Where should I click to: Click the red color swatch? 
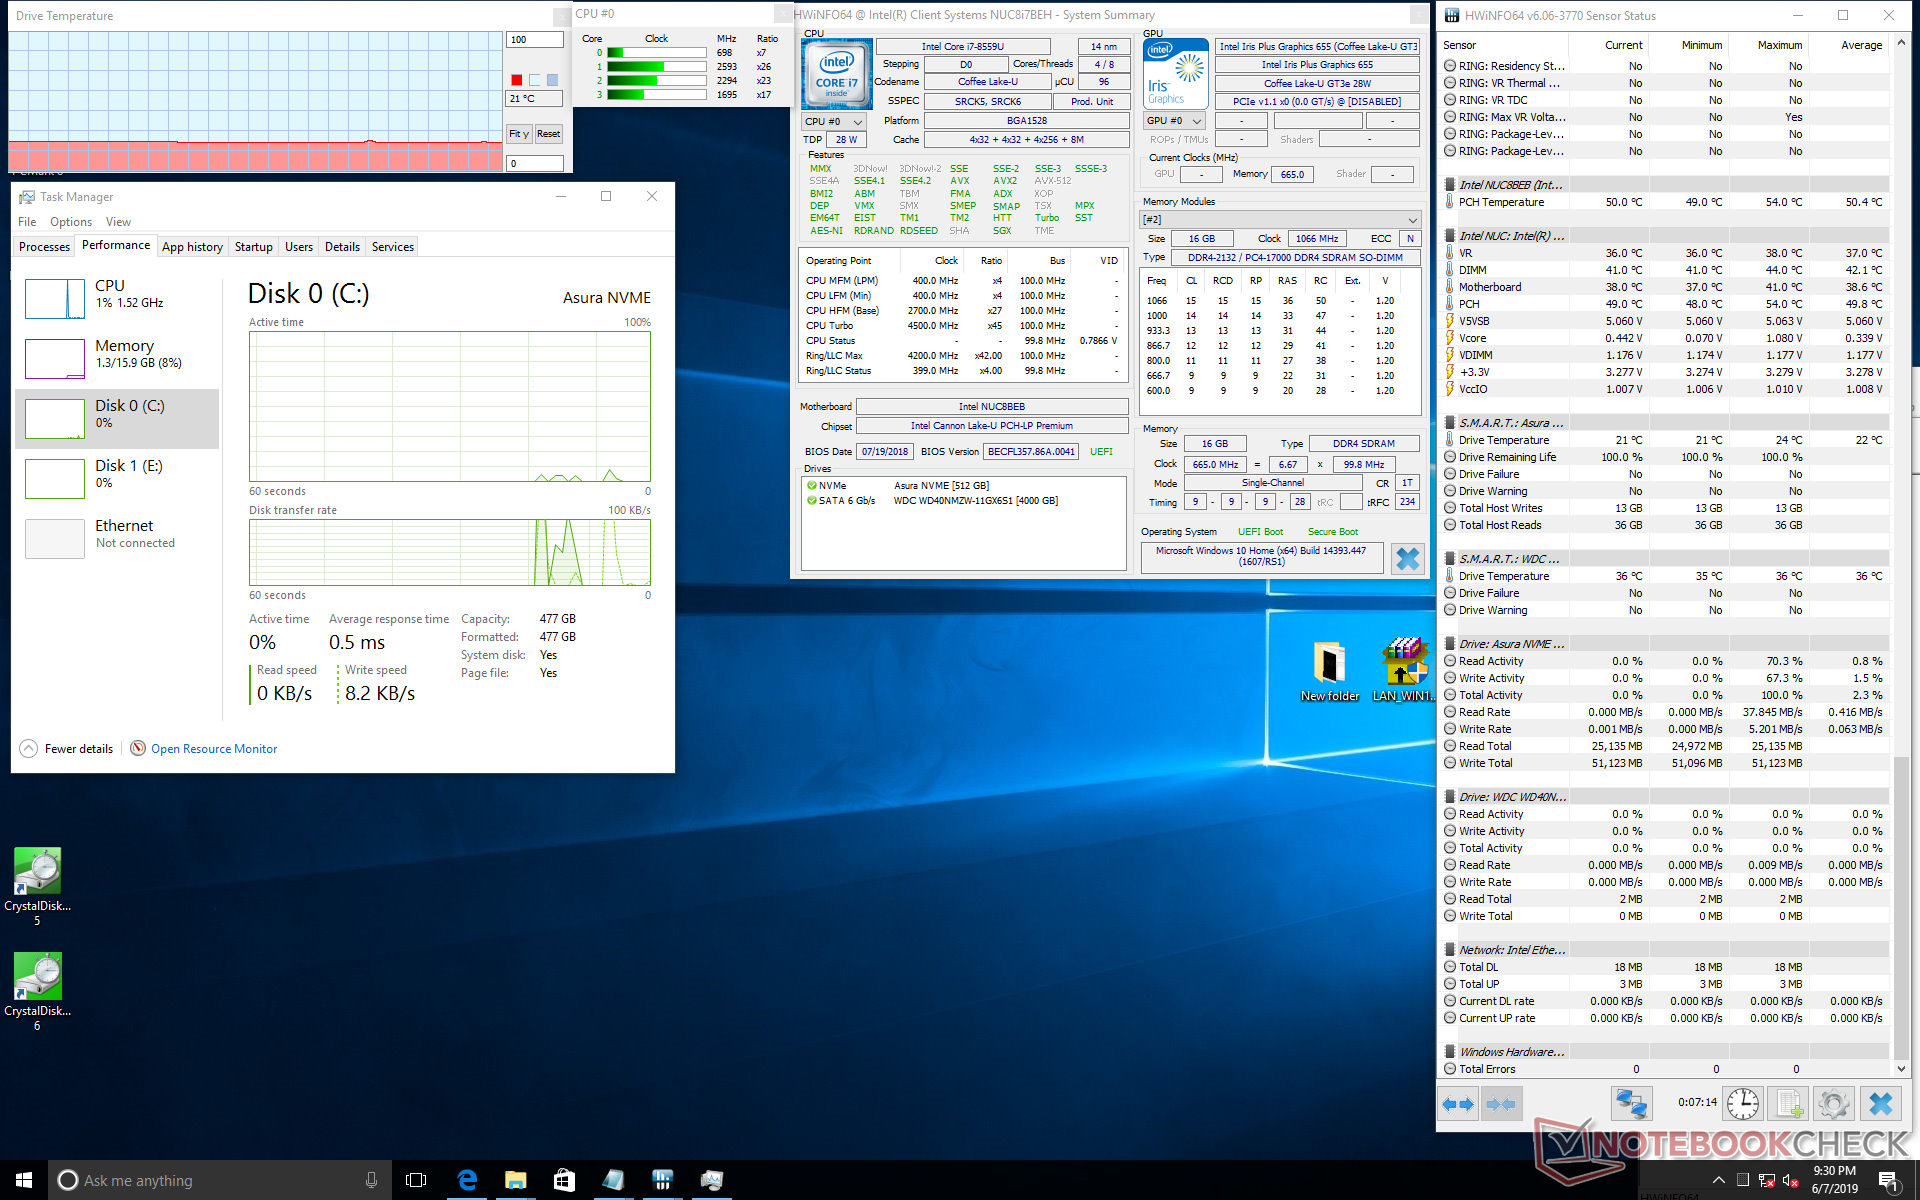[516, 80]
